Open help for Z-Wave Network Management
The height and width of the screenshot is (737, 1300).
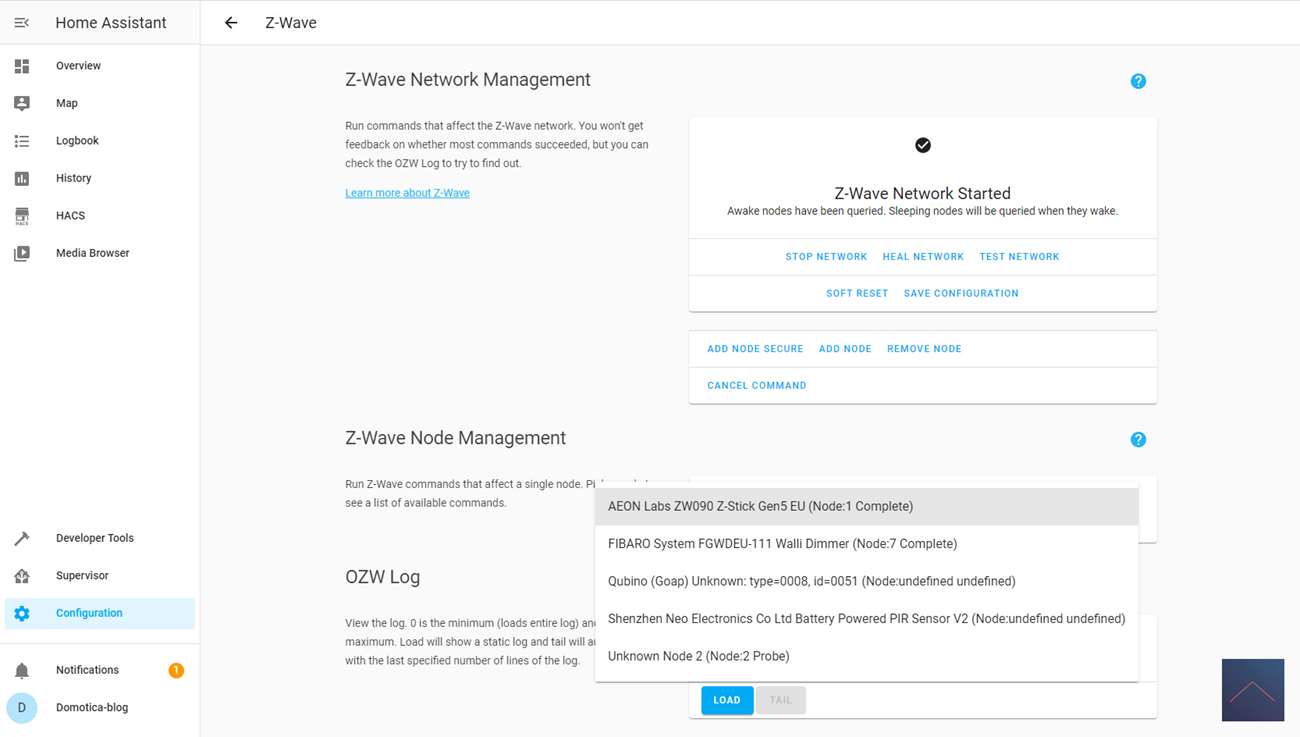coord(1138,81)
